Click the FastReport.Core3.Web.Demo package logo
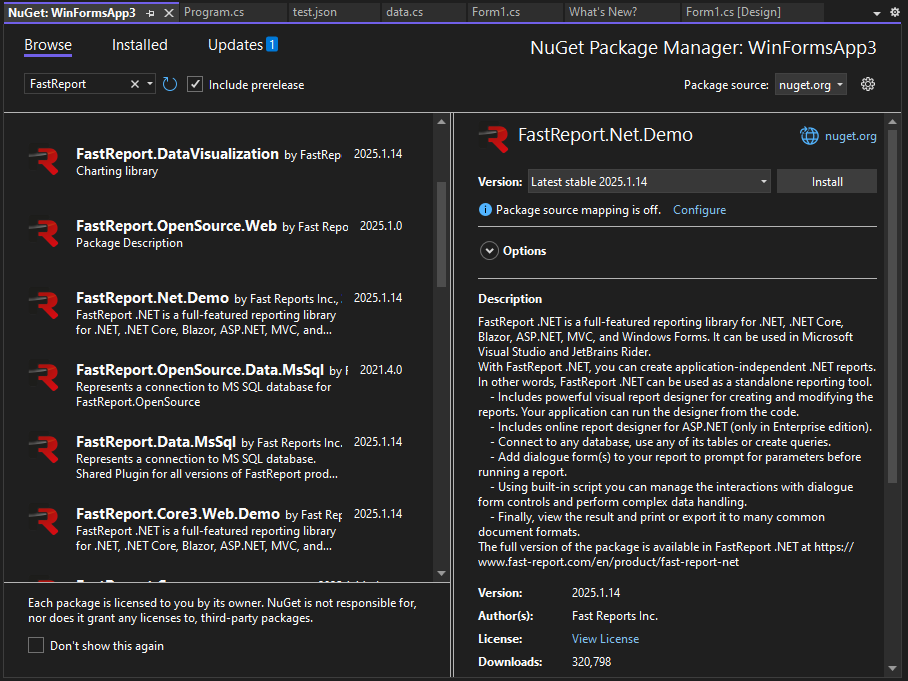908x681 pixels. 45,521
